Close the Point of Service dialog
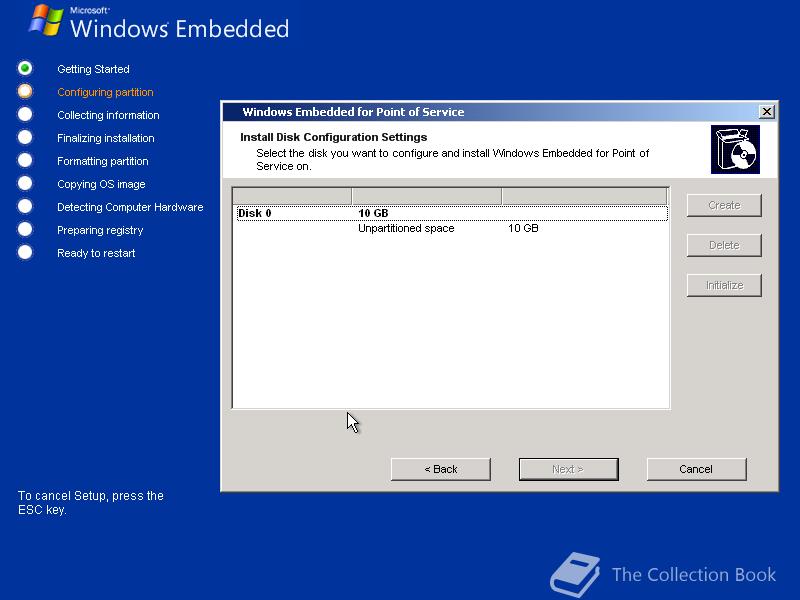The height and width of the screenshot is (600, 800). [x=766, y=112]
